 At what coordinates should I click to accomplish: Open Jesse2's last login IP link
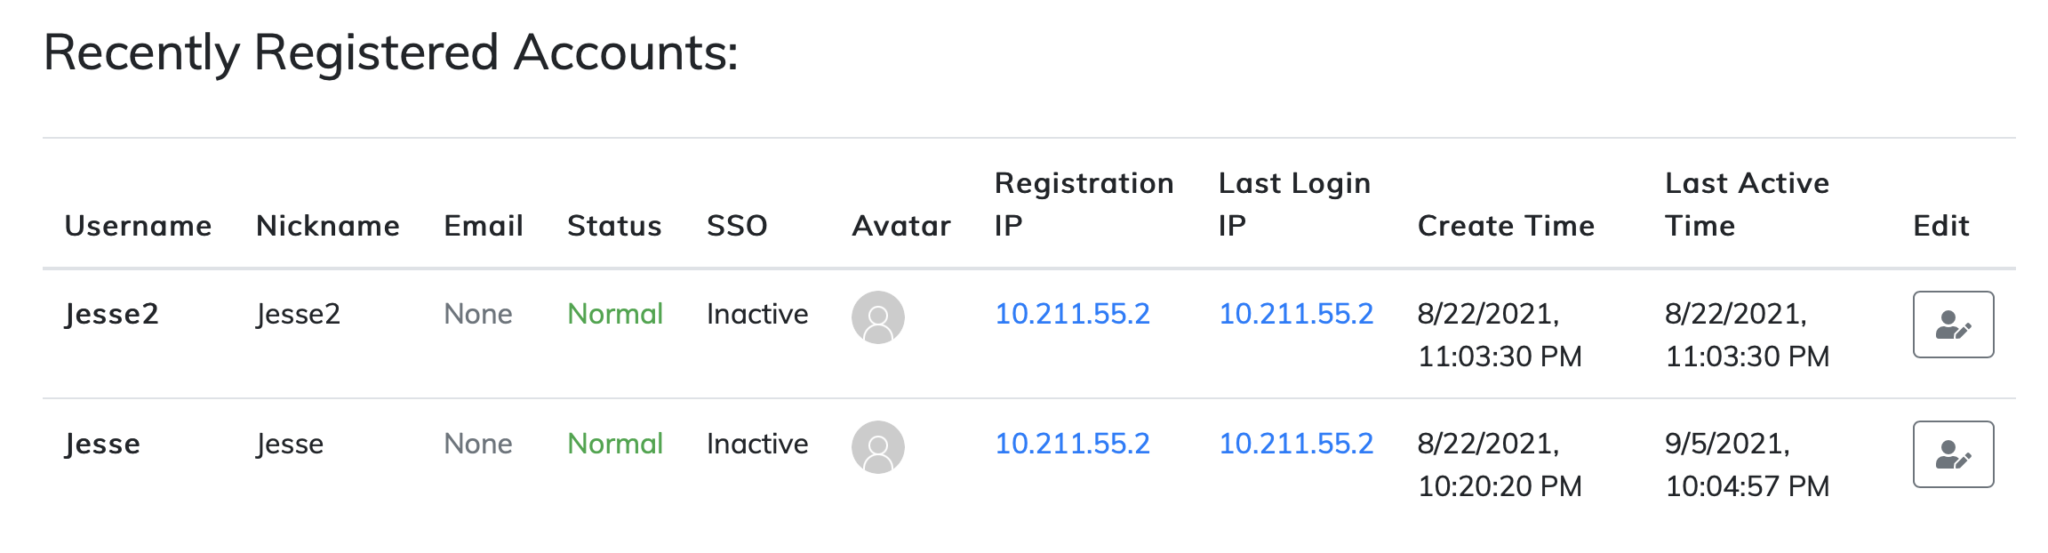click(1295, 314)
